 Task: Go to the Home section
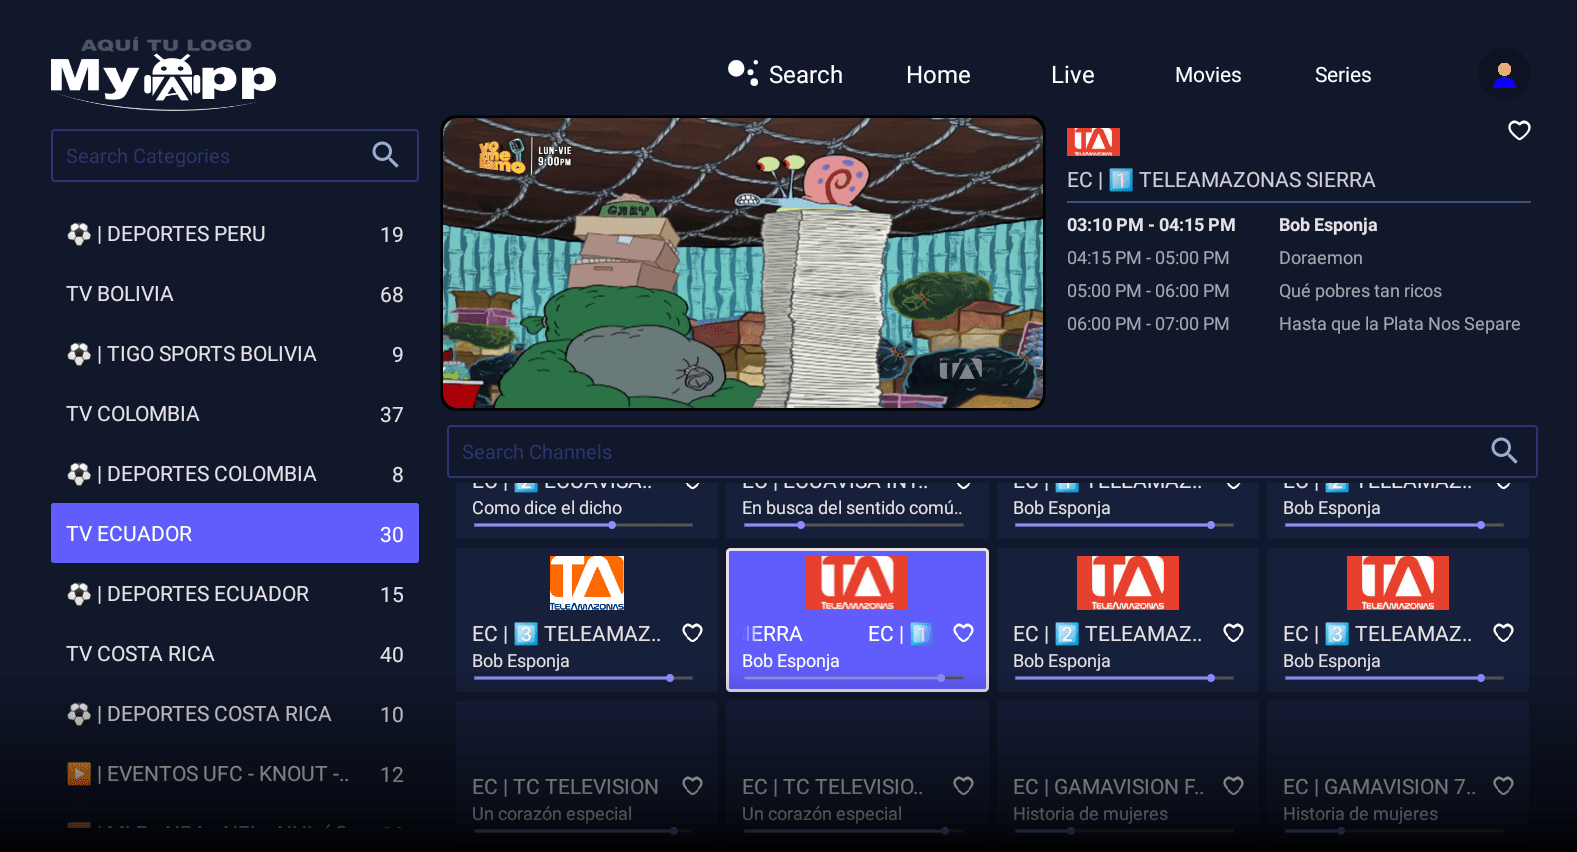(x=938, y=75)
